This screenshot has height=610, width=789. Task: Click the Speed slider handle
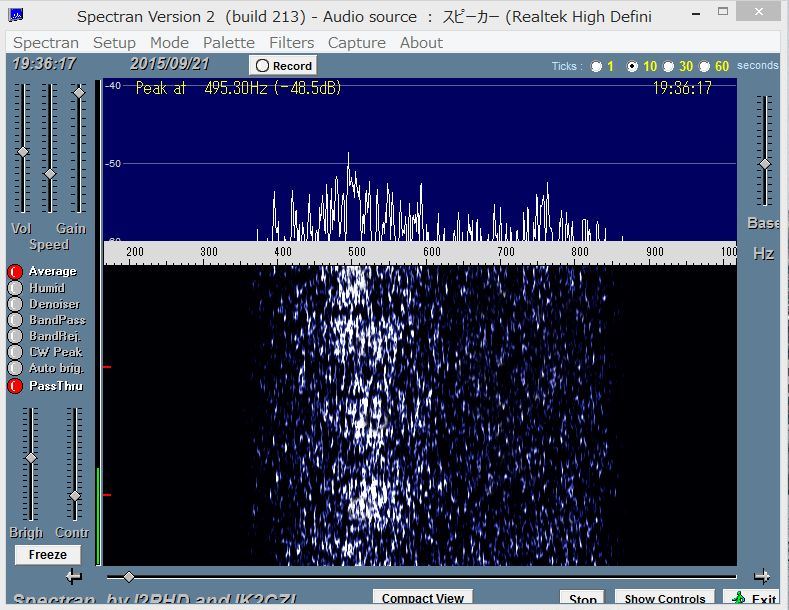pyautogui.click(x=50, y=174)
